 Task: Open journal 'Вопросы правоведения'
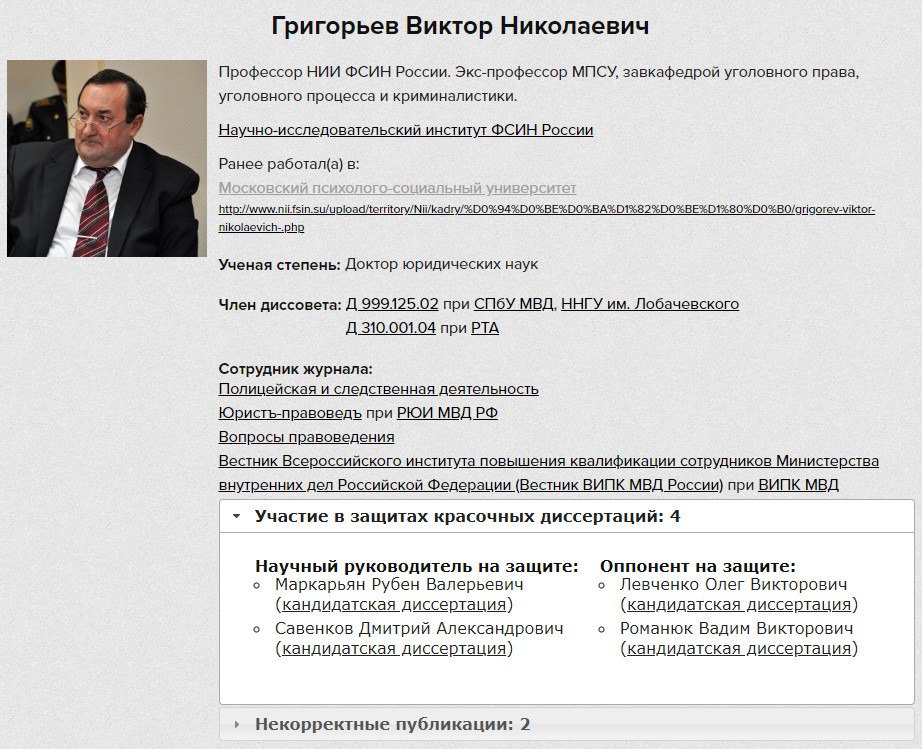click(x=306, y=437)
